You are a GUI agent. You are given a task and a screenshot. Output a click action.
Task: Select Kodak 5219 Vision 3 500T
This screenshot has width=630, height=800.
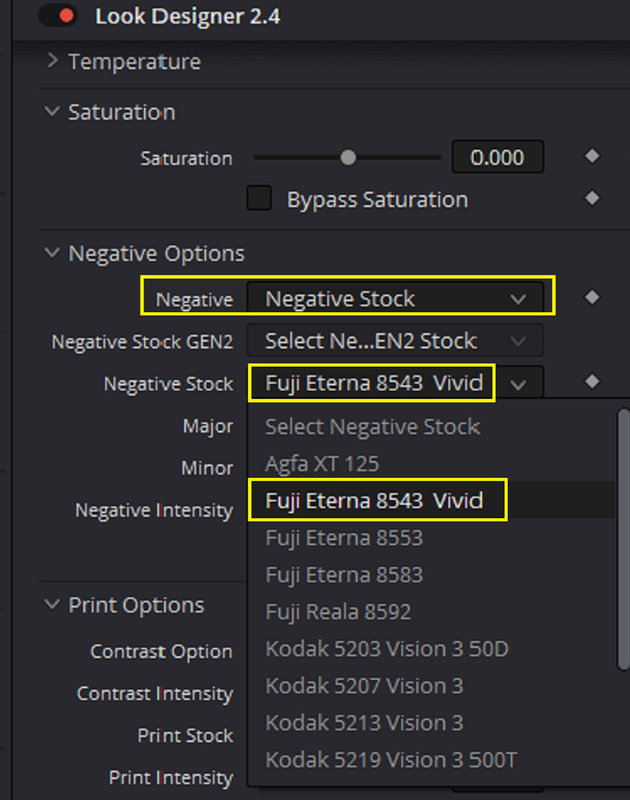(x=391, y=760)
